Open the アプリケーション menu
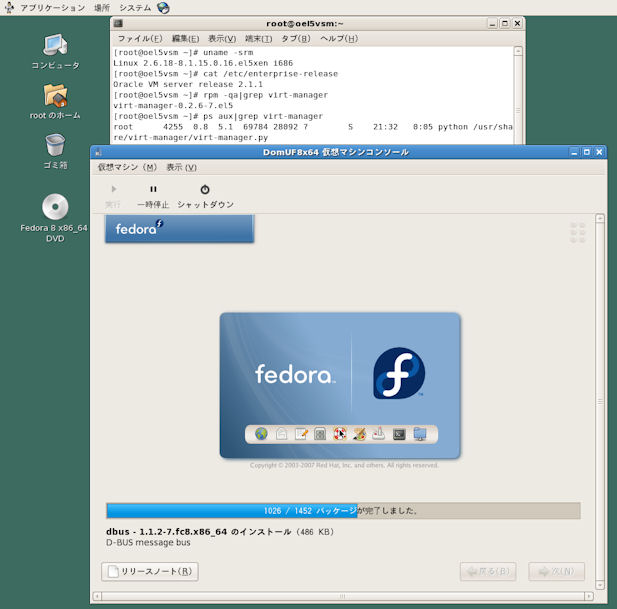The image size is (617, 609). click(52, 7)
